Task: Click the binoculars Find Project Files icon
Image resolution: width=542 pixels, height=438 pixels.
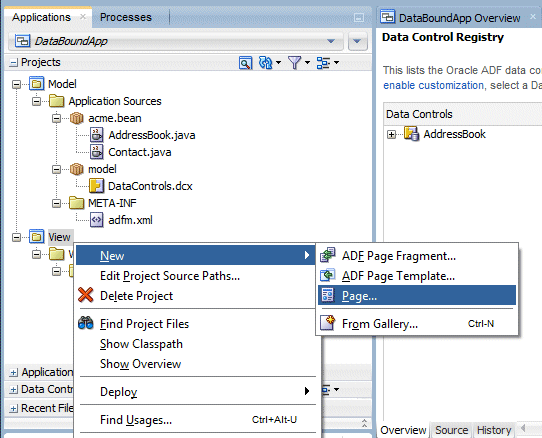Action: click(x=85, y=323)
